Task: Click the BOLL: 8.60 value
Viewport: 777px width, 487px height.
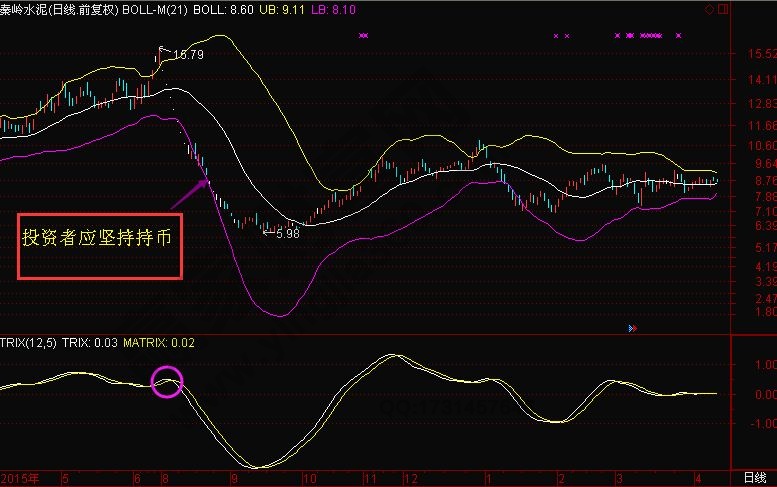Action: pyautogui.click(x=223, y=10)
